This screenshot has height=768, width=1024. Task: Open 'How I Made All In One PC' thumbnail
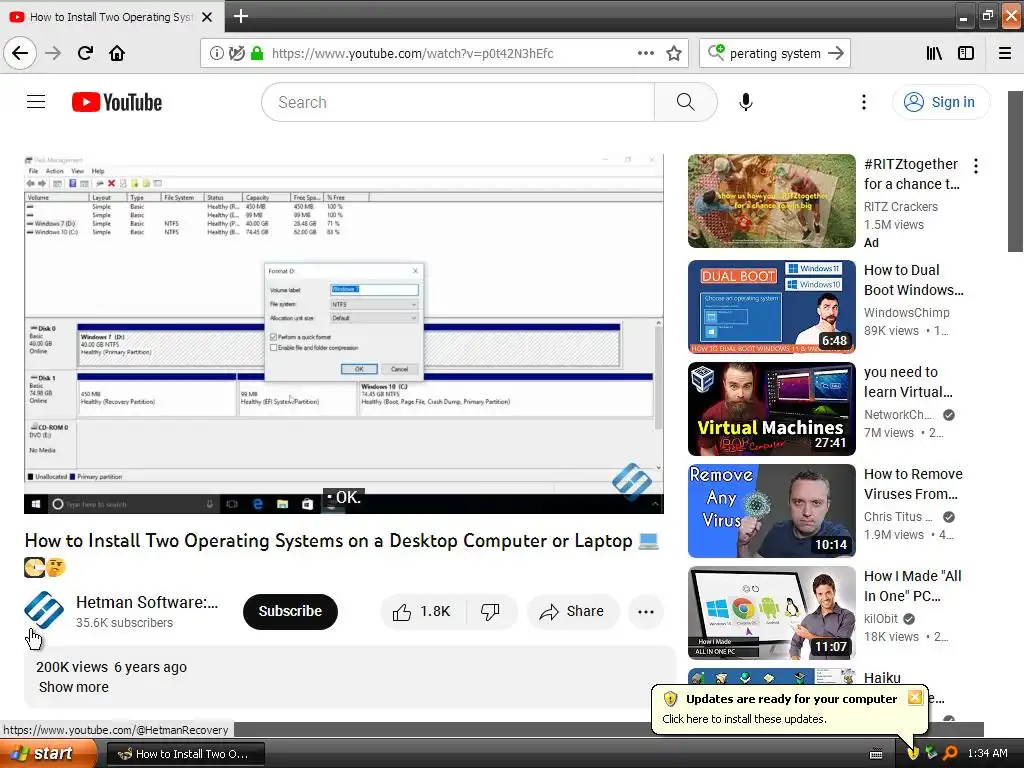771,613
